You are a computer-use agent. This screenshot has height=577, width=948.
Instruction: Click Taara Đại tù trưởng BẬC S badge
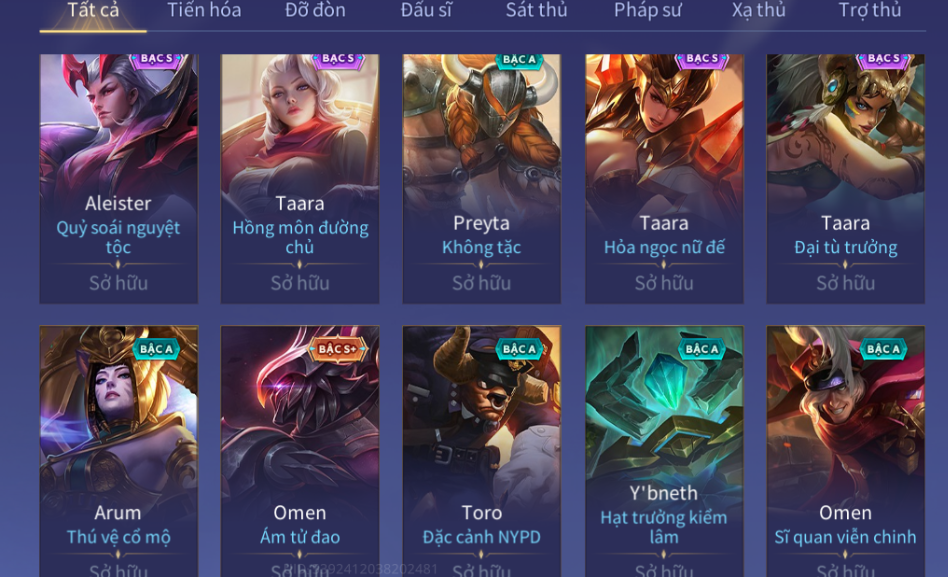click(883, 59)
